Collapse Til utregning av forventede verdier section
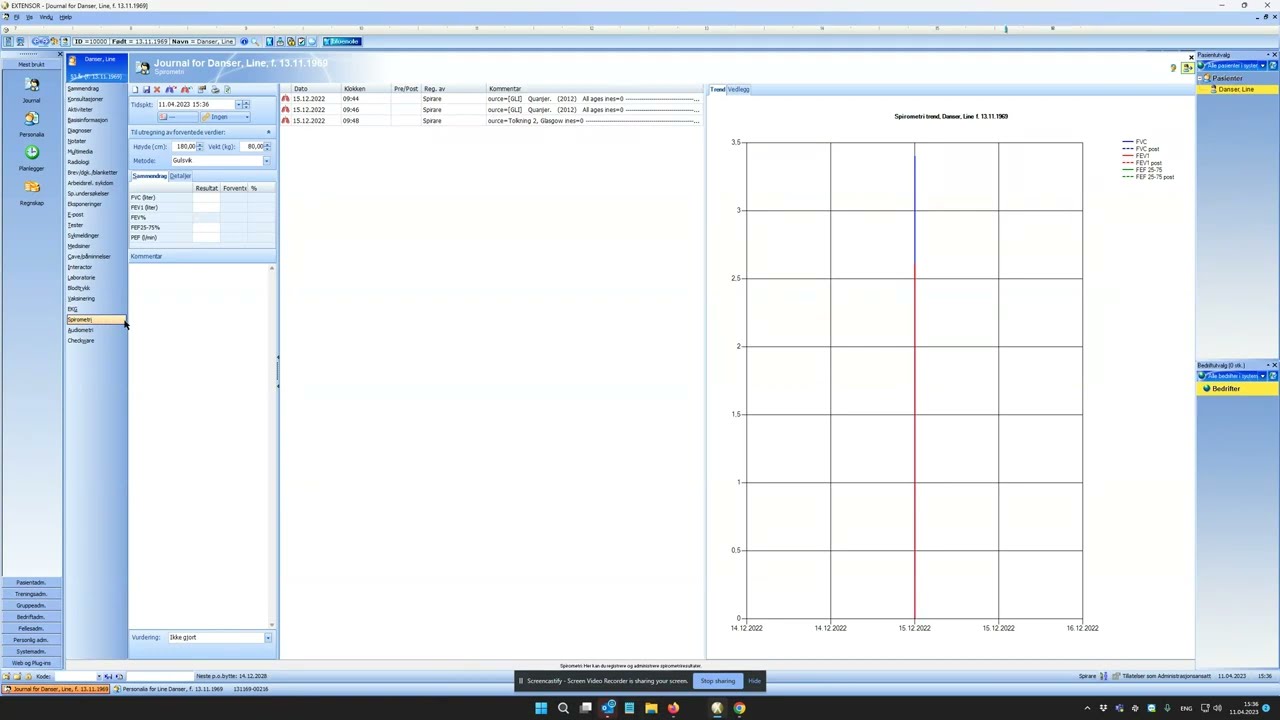The height and width of the screenshot is (720, 1280). (268, 132)
